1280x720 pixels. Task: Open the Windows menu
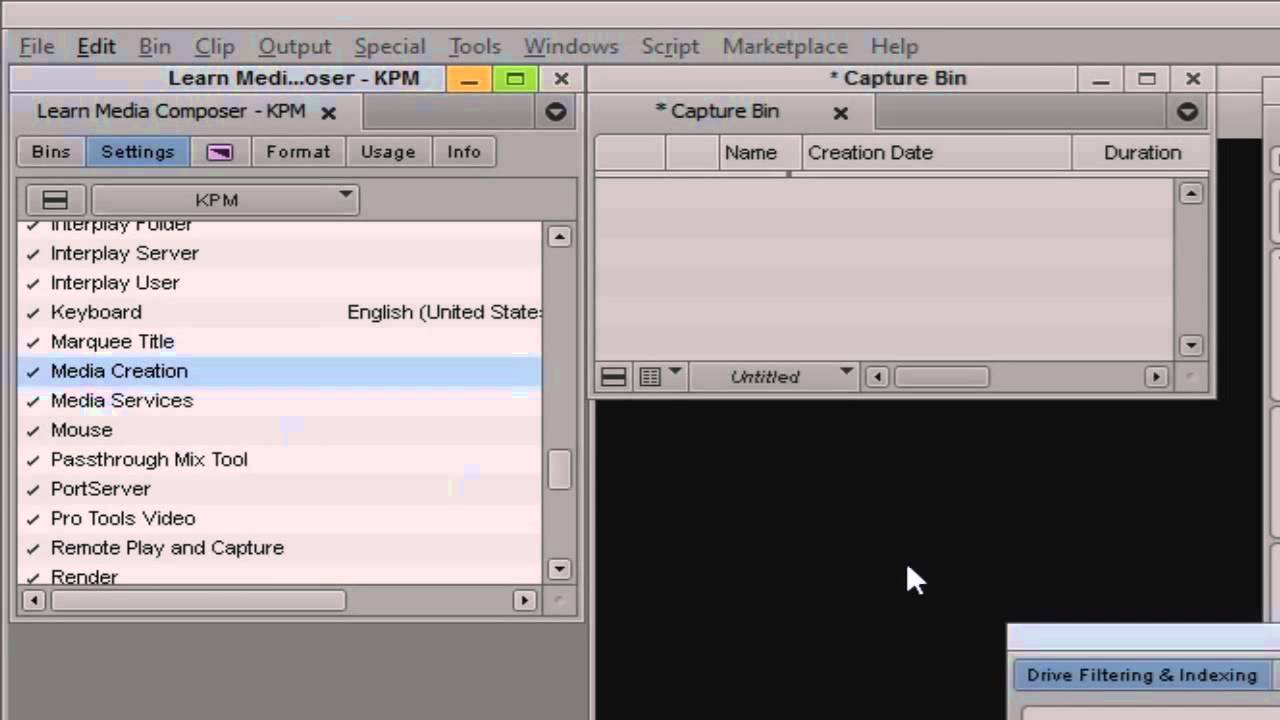pyautogui.click(x=571, y=46)
